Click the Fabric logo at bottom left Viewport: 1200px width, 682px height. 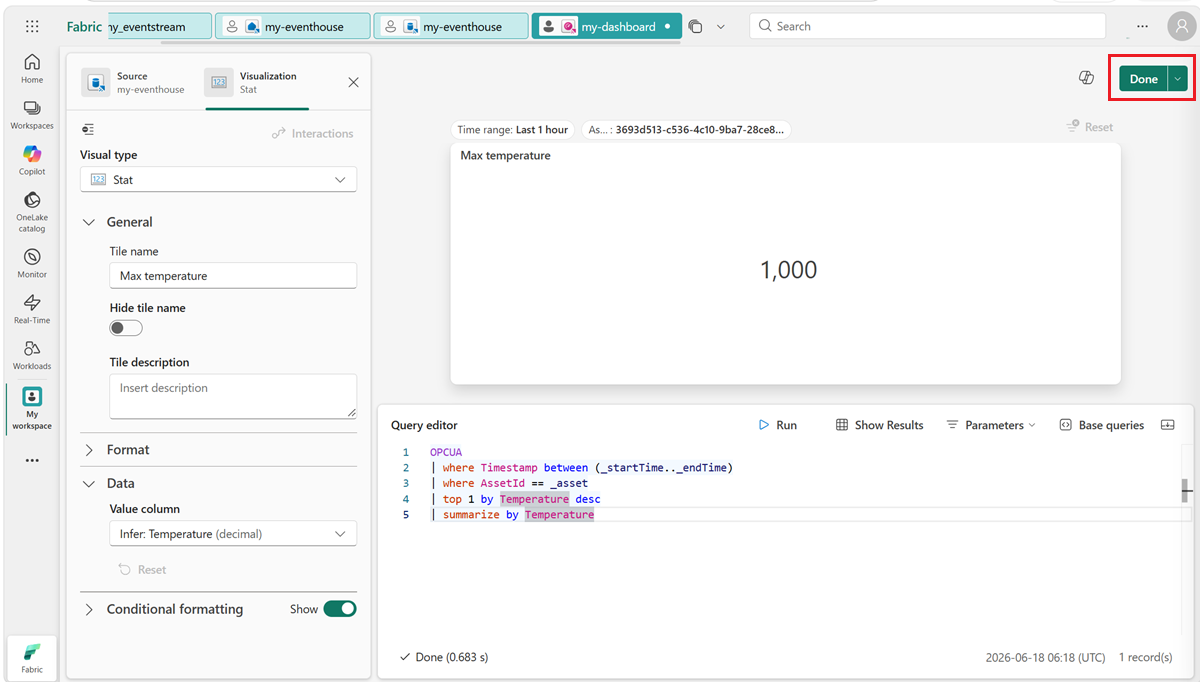tap(32, 657)
